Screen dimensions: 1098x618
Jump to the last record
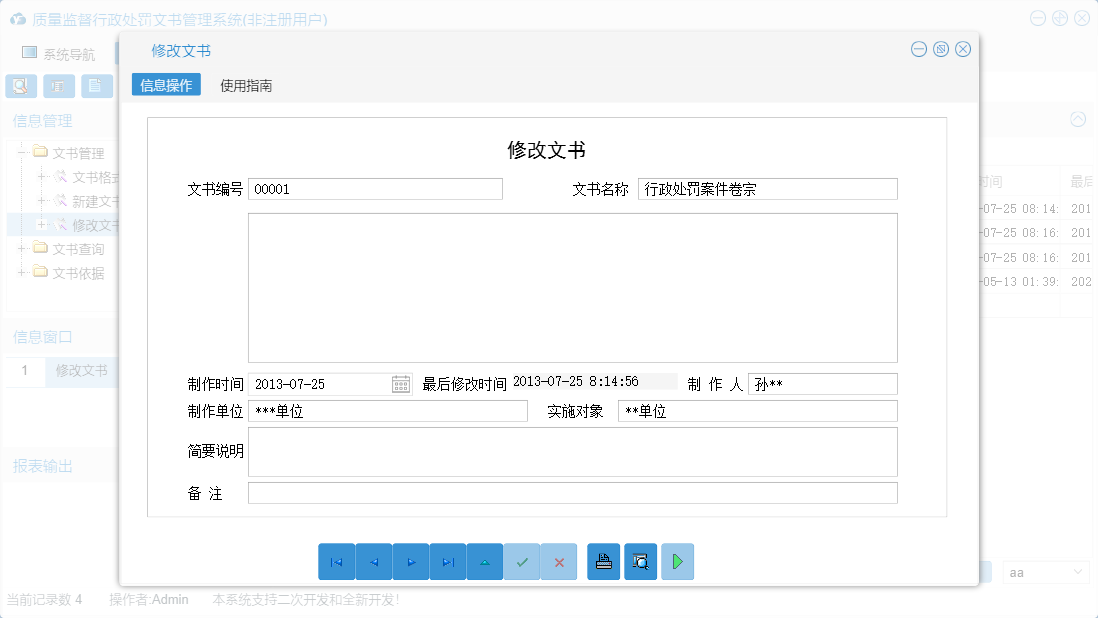tap(448, 561)
